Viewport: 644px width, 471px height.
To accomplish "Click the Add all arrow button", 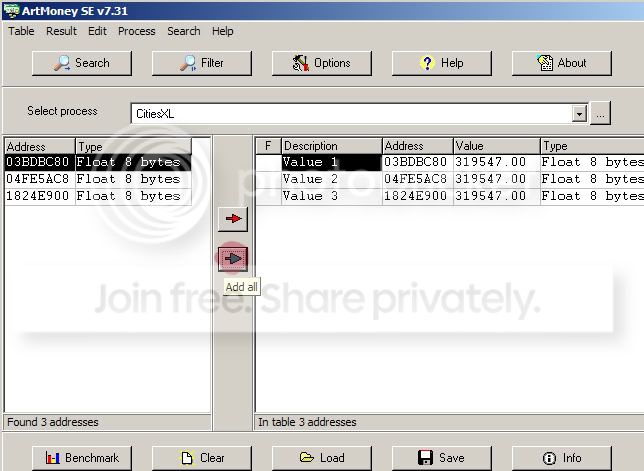I will click(x=233, y=259).
